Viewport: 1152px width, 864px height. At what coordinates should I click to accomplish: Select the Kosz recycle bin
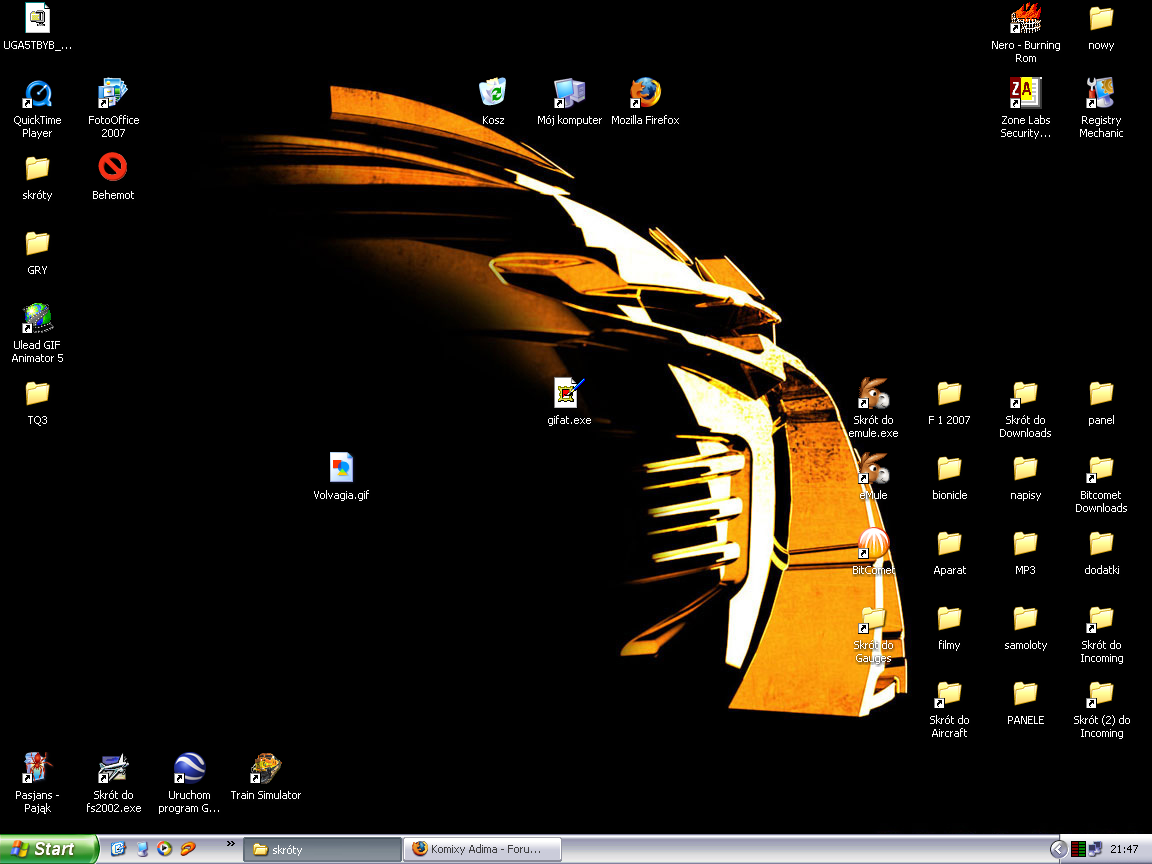pyautogui.click(x=493, y=94)
